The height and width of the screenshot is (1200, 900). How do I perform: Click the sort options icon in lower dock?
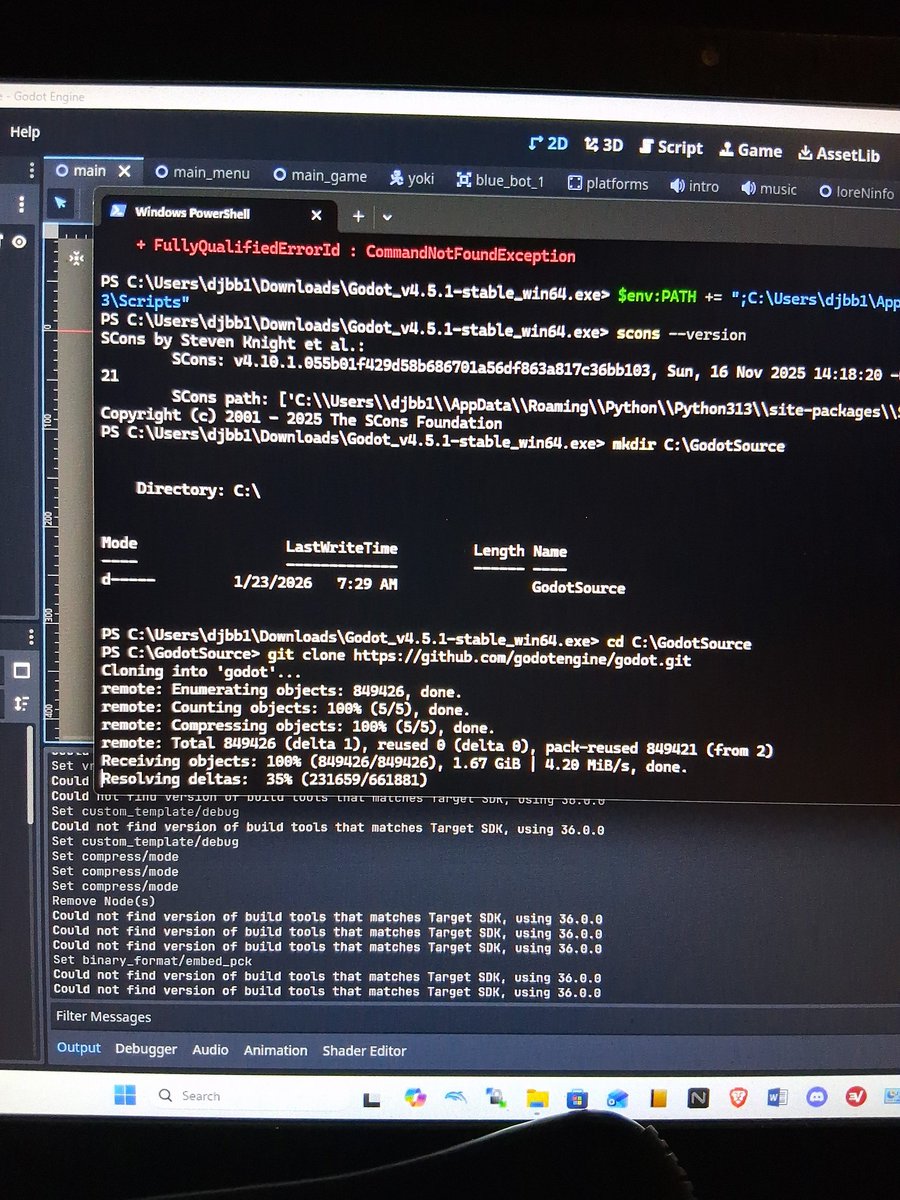(21, 704)
